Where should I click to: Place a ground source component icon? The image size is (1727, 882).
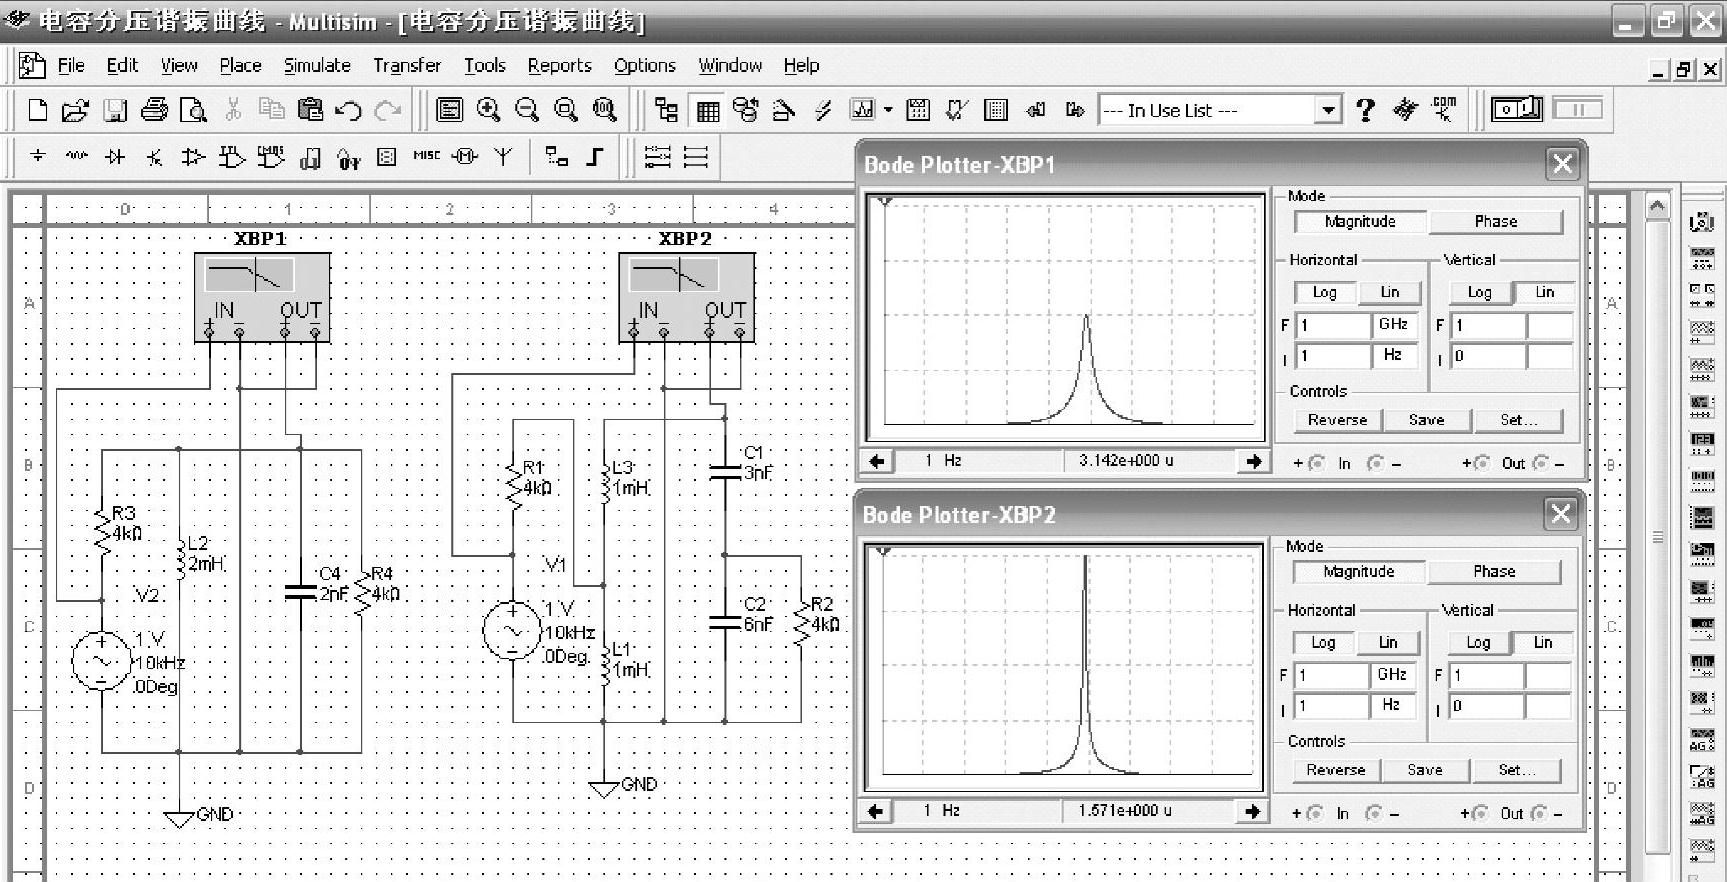38,157
